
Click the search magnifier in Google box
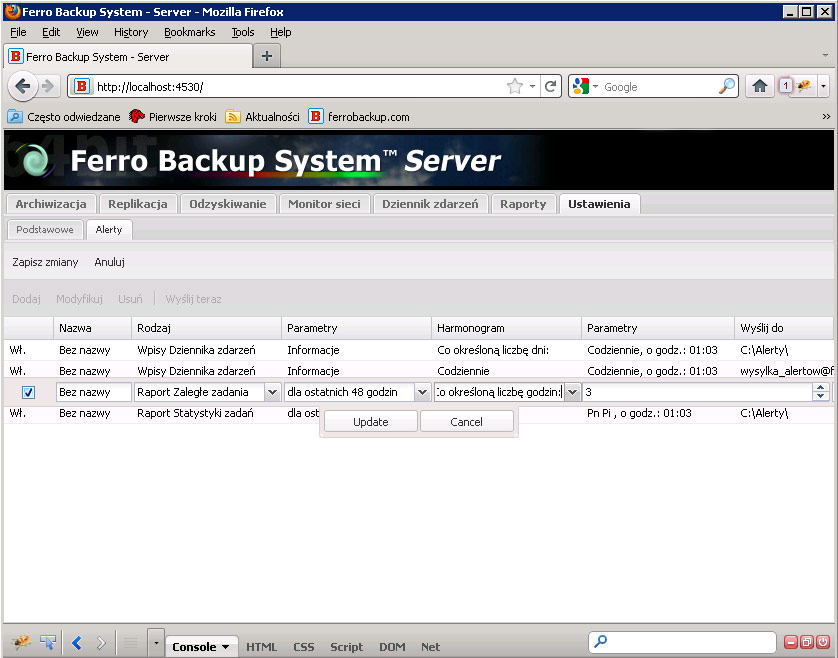click(x=727, y=87)
